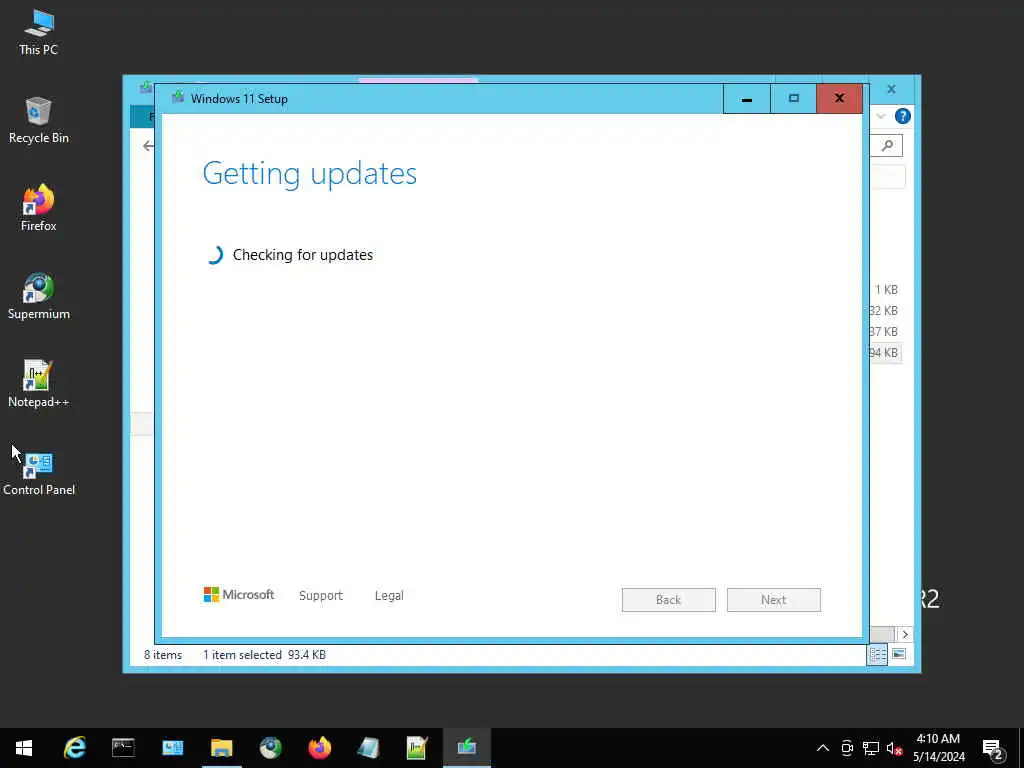1024x768 pixels.
Task: Go back in File Explorer
Action: click(x=148, y=146)
